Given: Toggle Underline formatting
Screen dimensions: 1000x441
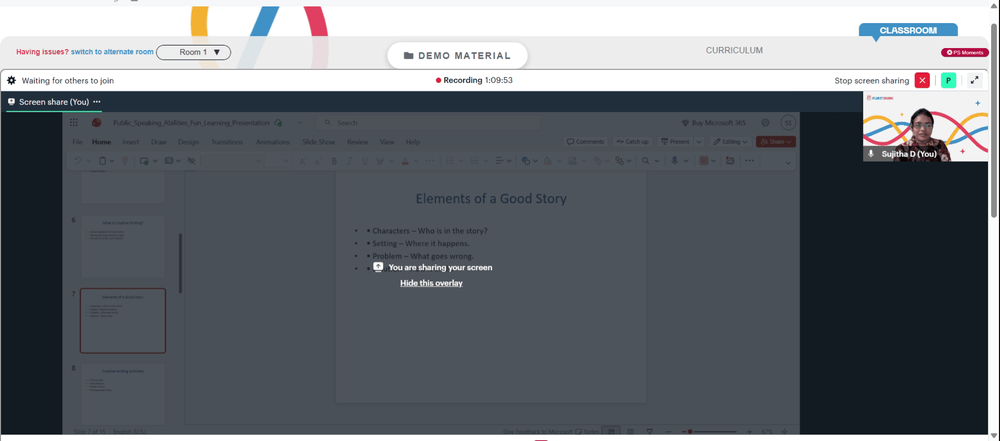Looking at the screenshot, I should tap(365, 161).
